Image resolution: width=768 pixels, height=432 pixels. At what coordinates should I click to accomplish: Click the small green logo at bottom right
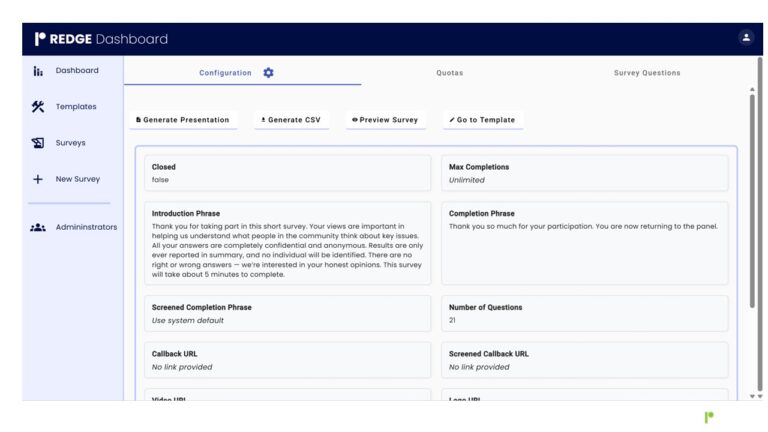pyautogui.click(x=709, y=417)
